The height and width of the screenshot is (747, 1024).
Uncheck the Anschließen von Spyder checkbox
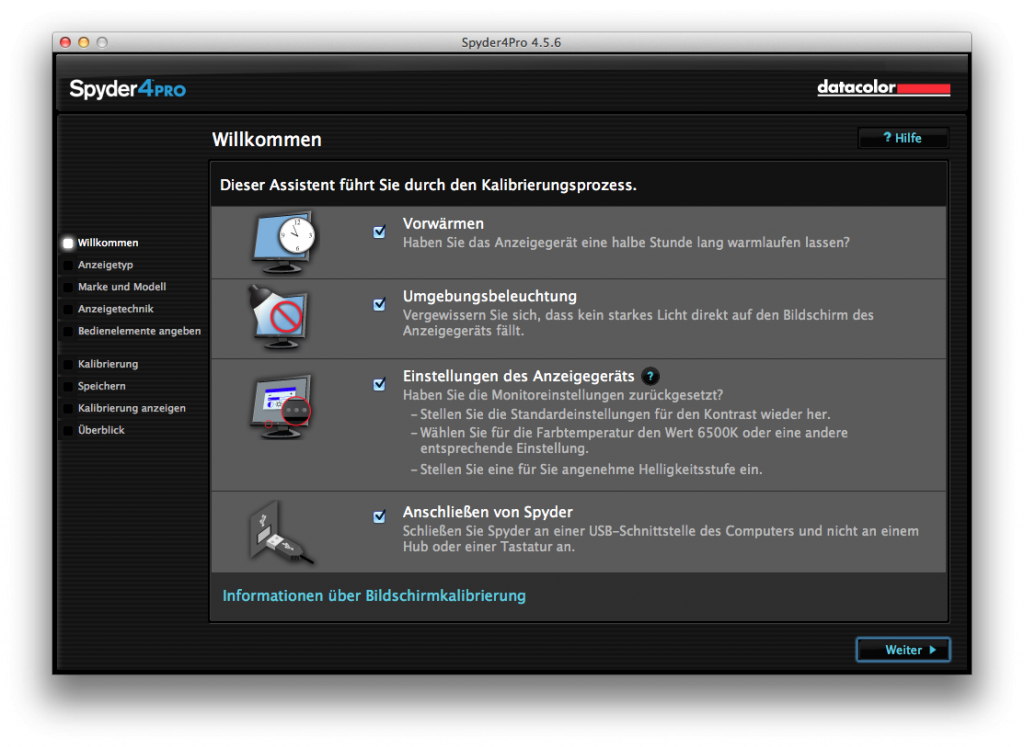379,516
